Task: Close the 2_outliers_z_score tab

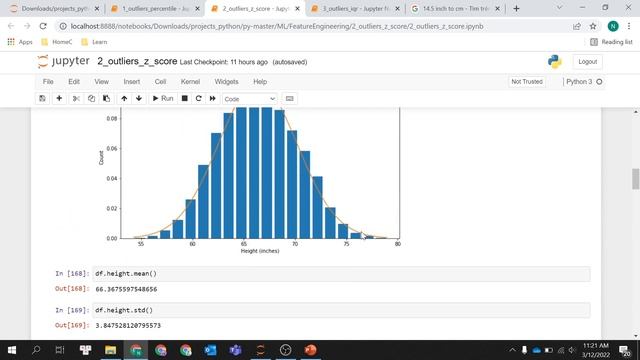Action: 298,9
